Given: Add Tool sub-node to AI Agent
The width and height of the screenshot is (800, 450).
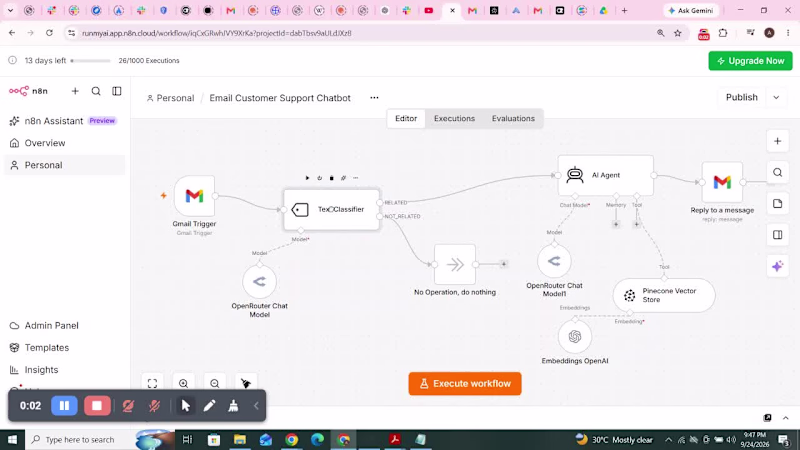Looking at the screenshot, I should [x=636, y=224].
